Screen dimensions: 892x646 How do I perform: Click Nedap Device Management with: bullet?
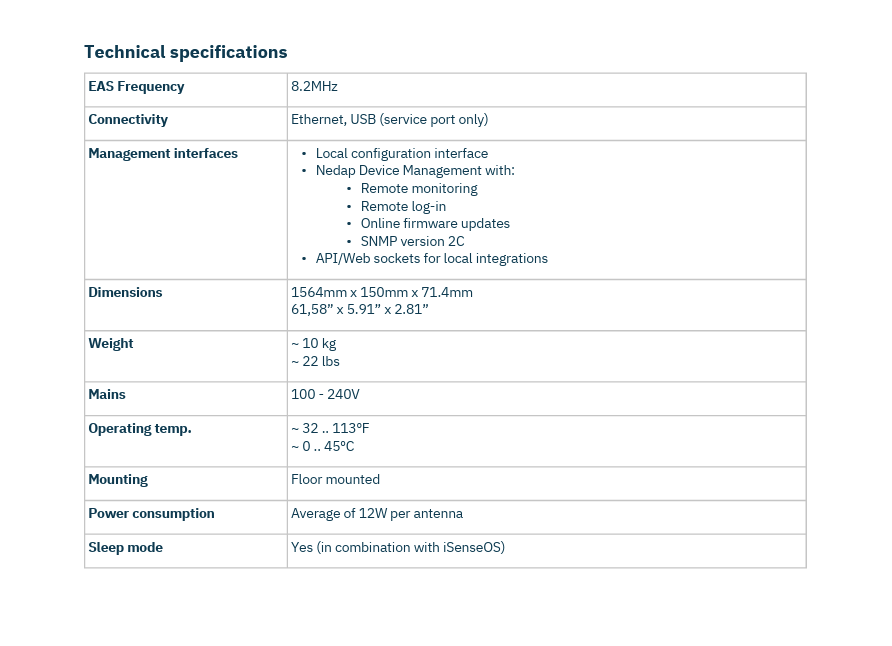pos(415,171)
